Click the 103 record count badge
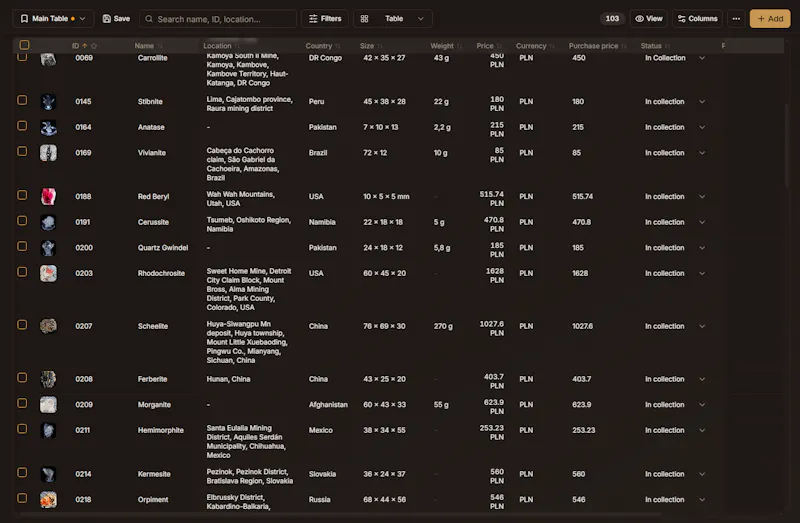The height and width of the screenshot is (523, 800). 612,19
